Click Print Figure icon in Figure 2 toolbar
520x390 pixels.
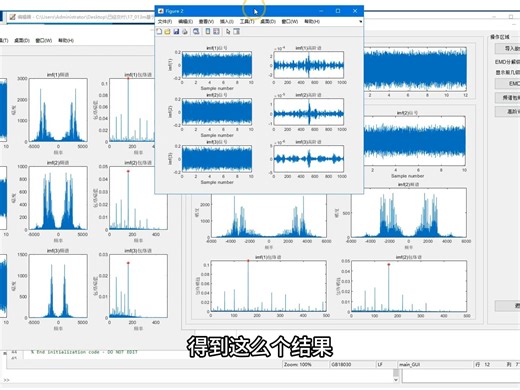pos(185,31)
